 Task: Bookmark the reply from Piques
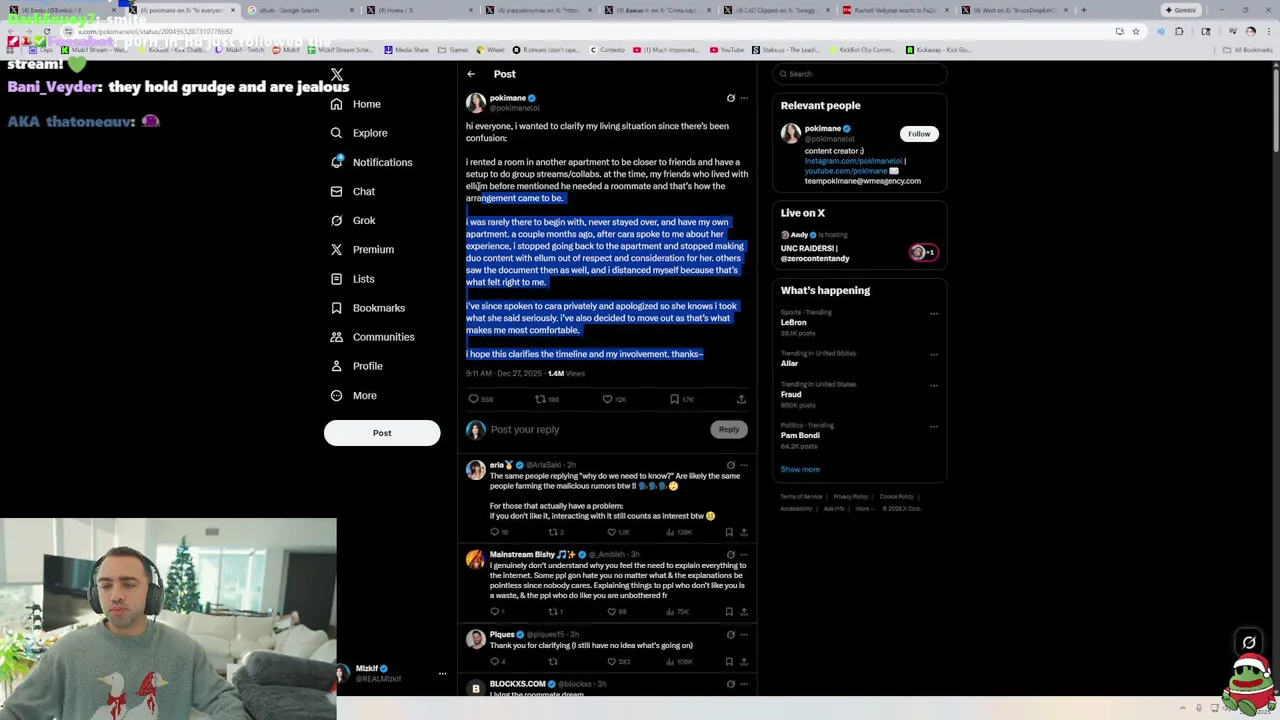[x=729, y=662]
